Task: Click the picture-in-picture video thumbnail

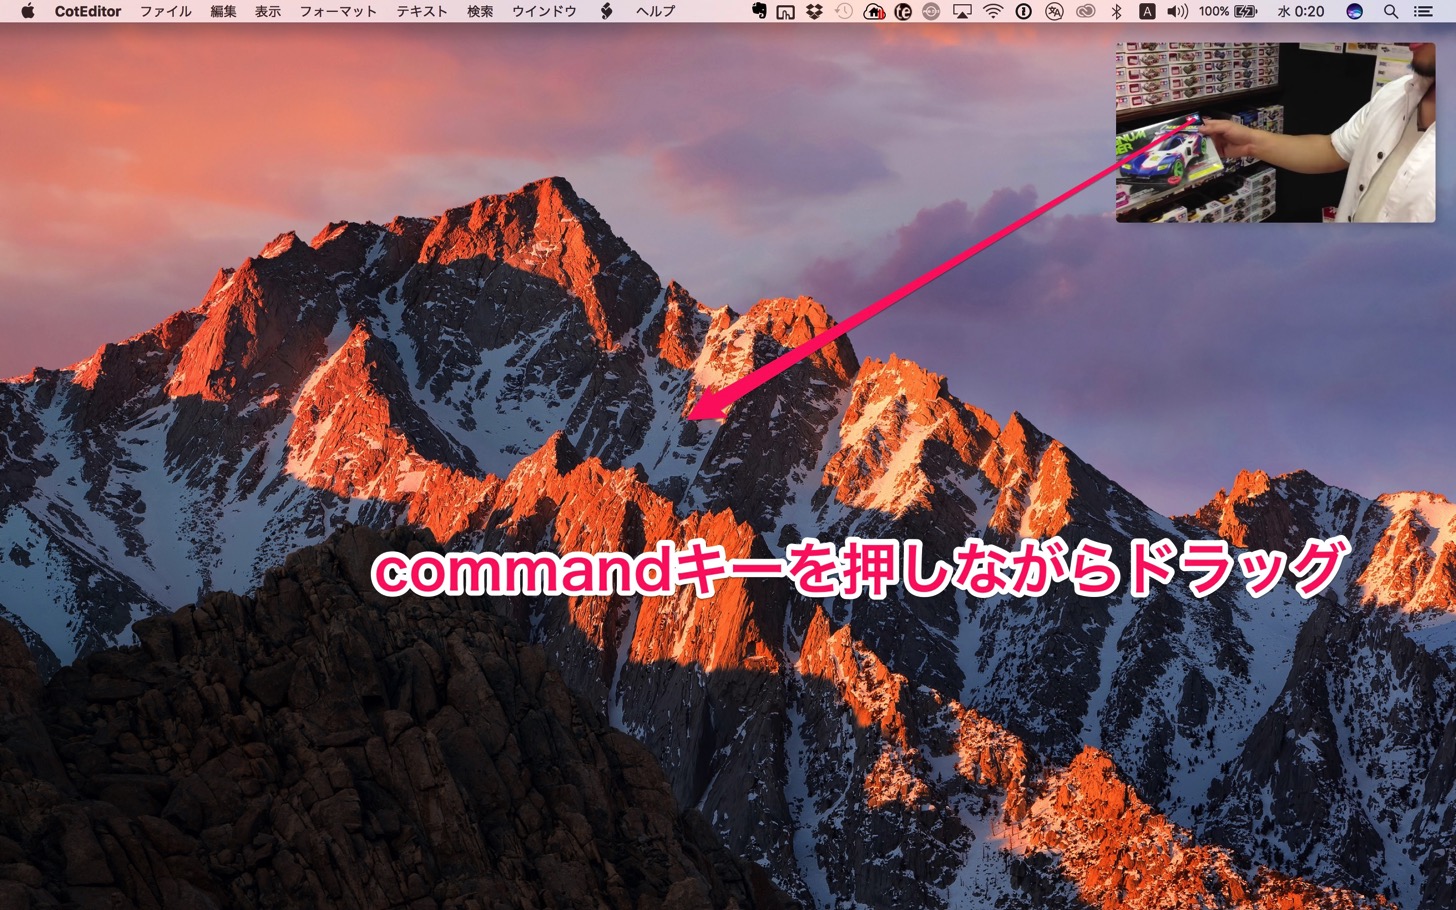Action: pyautogui.click(x=1275, y=132)
